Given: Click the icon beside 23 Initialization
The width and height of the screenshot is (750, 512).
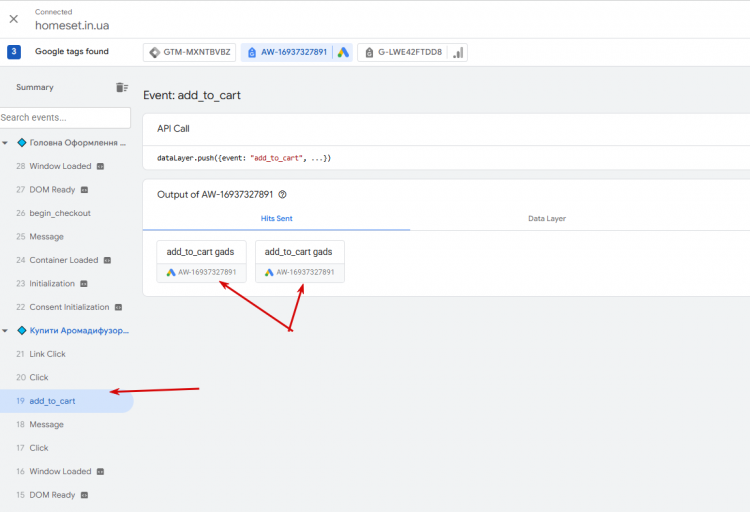Looking at the screenshot, I should coord(84,284).
